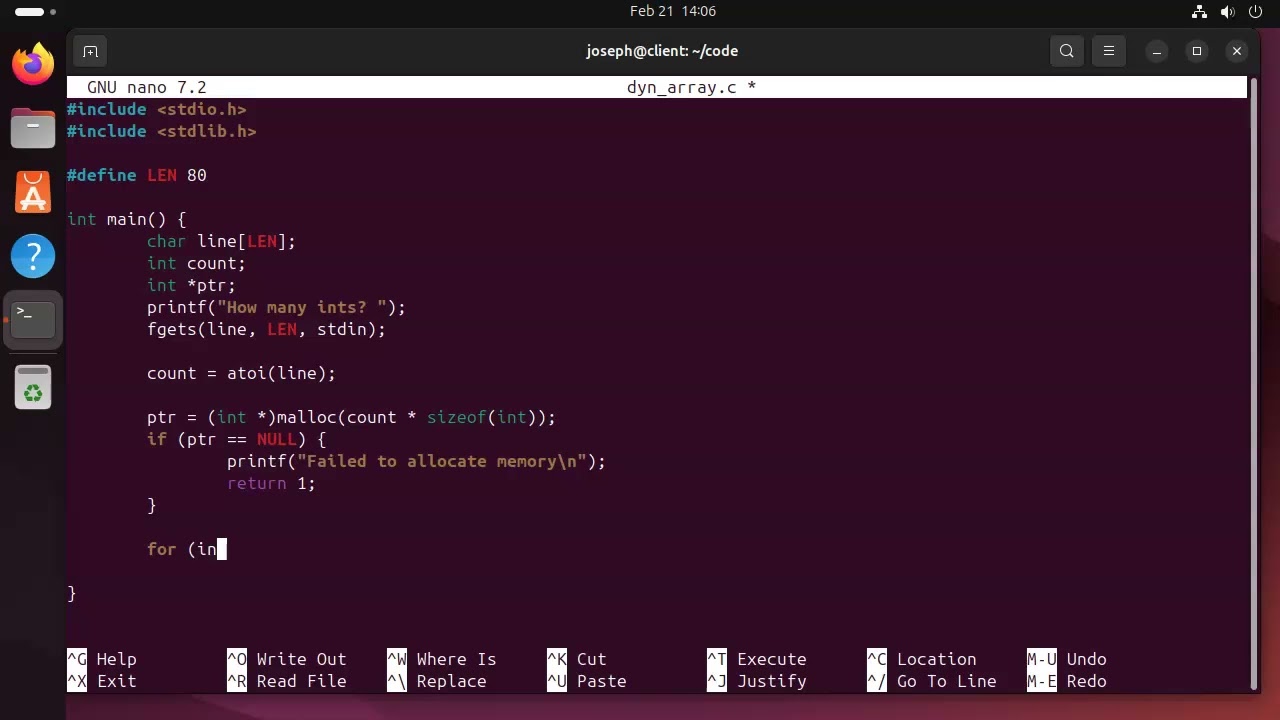This screenshot has height=720, width=1280.
Task: Open terminal hamburger menu
Action: click(1109, 51)
